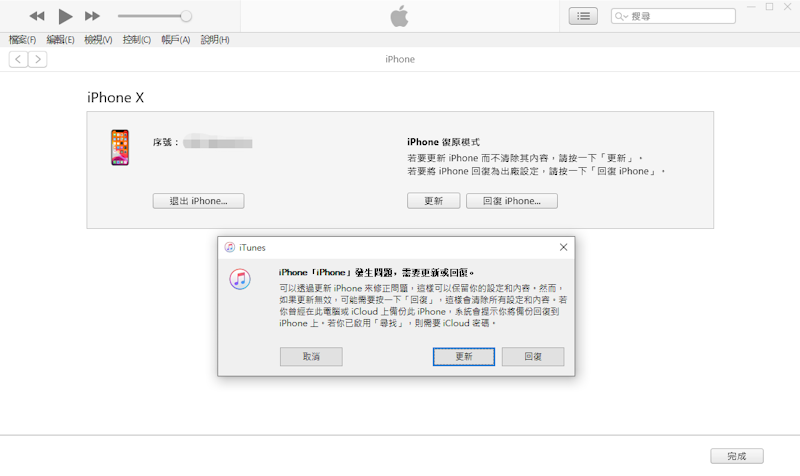Click the rewind previous track button
The height and width of the screenshot is (476, 800).
37,16
